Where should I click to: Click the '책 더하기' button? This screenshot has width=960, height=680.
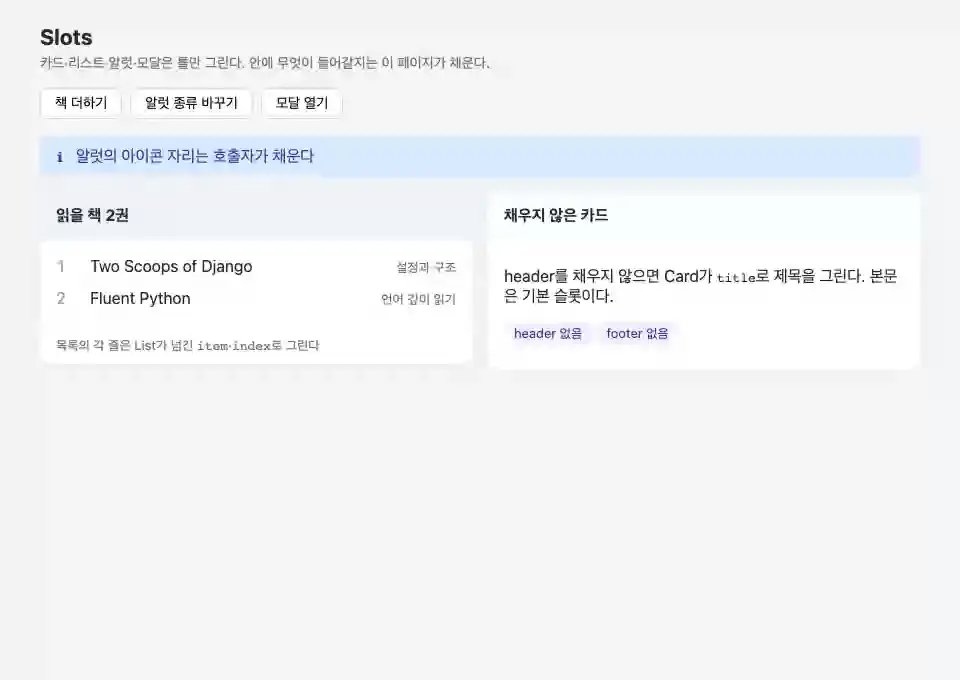[81, 103]
